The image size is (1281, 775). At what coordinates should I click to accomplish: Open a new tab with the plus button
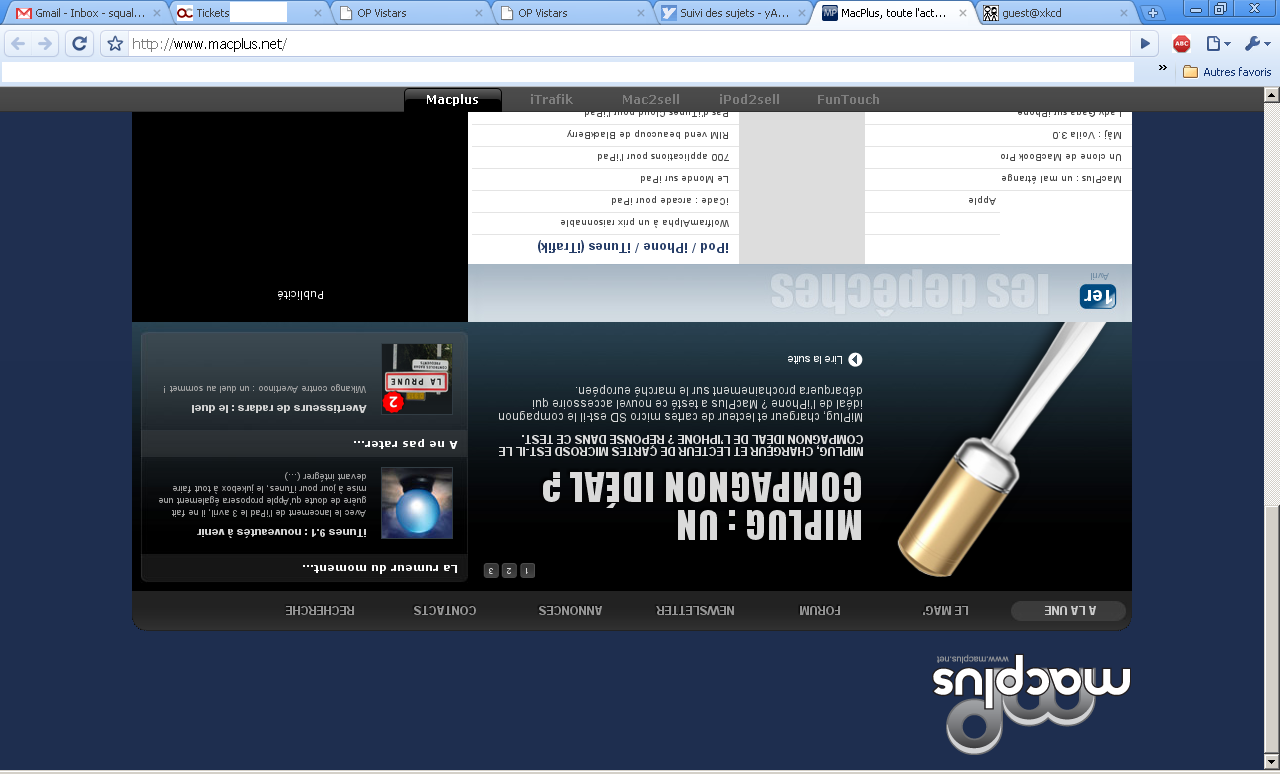tap(1153, 13)
